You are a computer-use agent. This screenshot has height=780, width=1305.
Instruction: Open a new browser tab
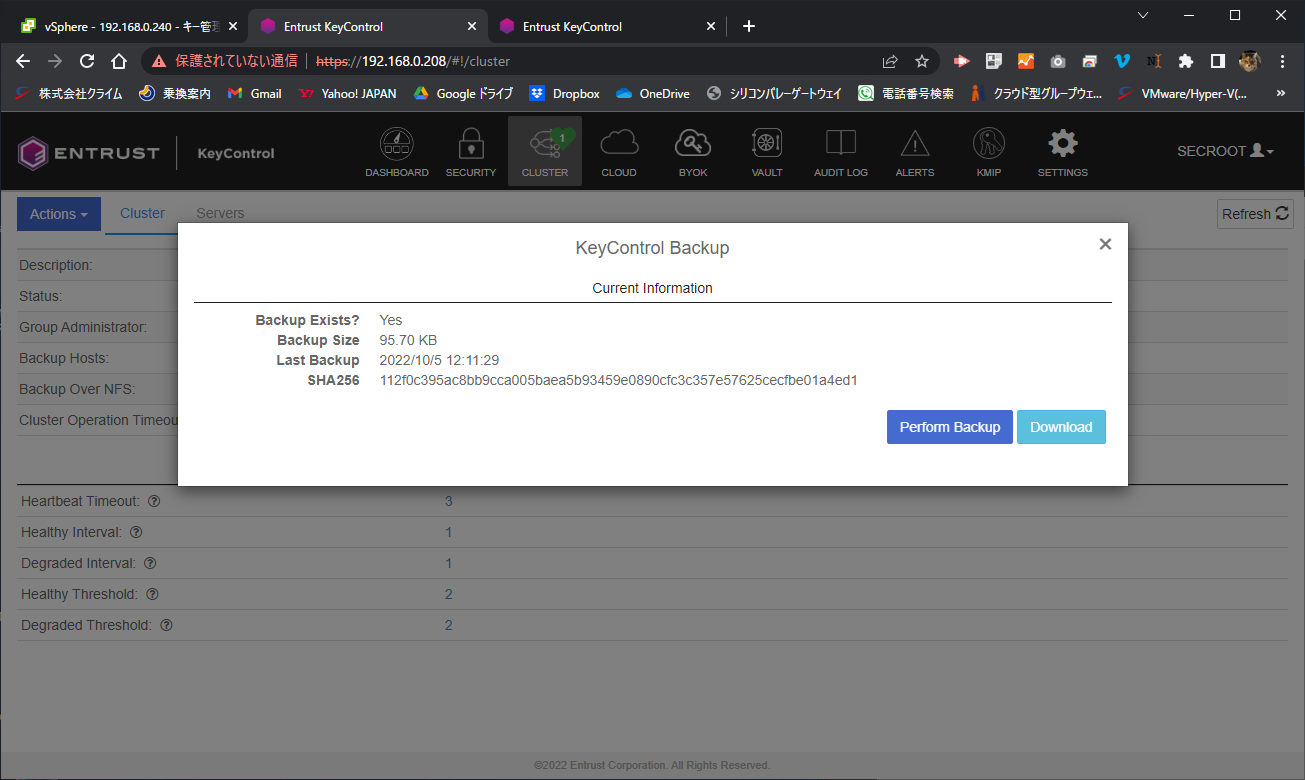749,26
